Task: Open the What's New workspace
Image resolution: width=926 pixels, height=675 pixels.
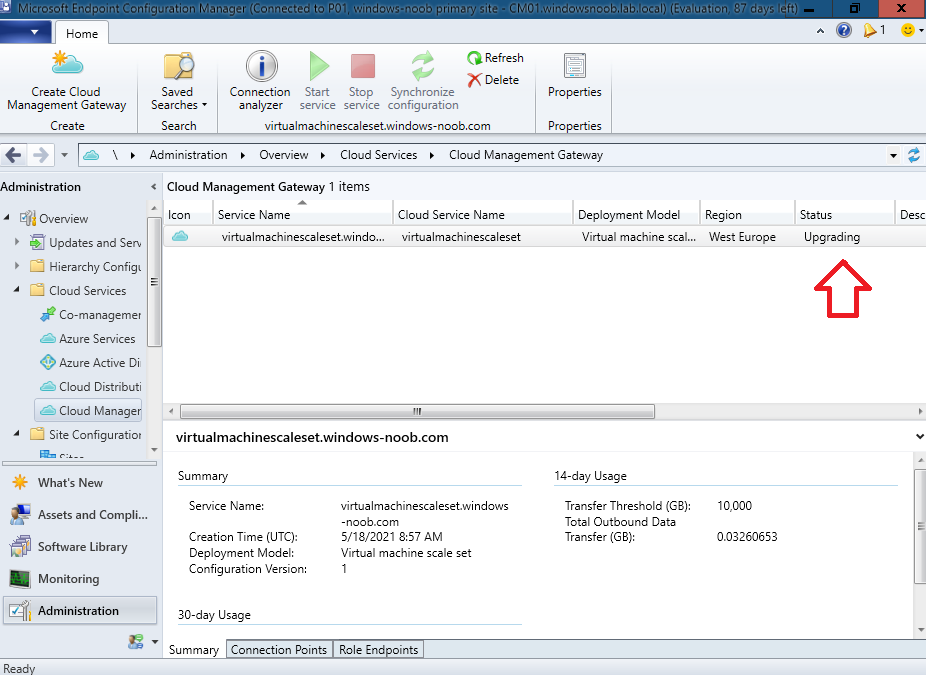Action: [x=70, y=482]
